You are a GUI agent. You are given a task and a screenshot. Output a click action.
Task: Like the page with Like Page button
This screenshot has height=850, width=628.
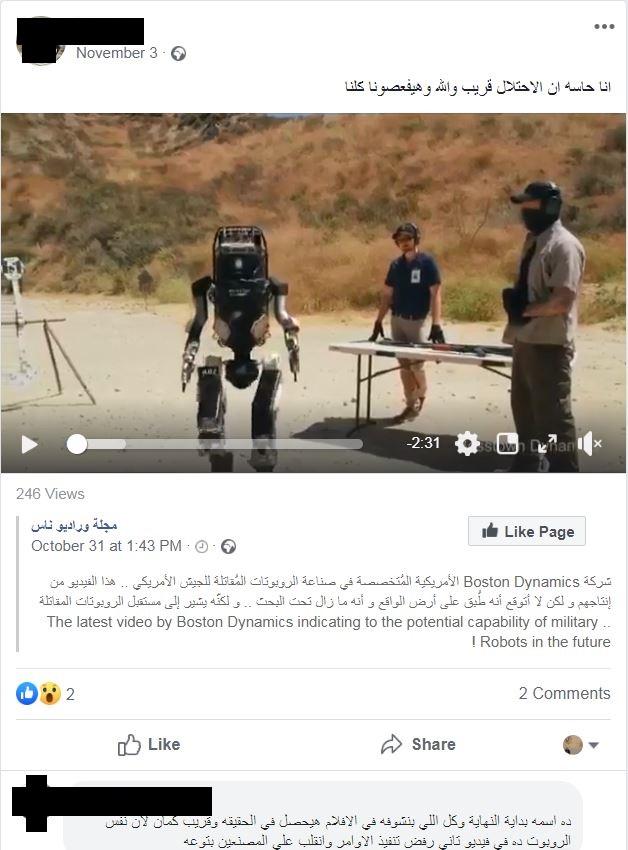(527, 531)
